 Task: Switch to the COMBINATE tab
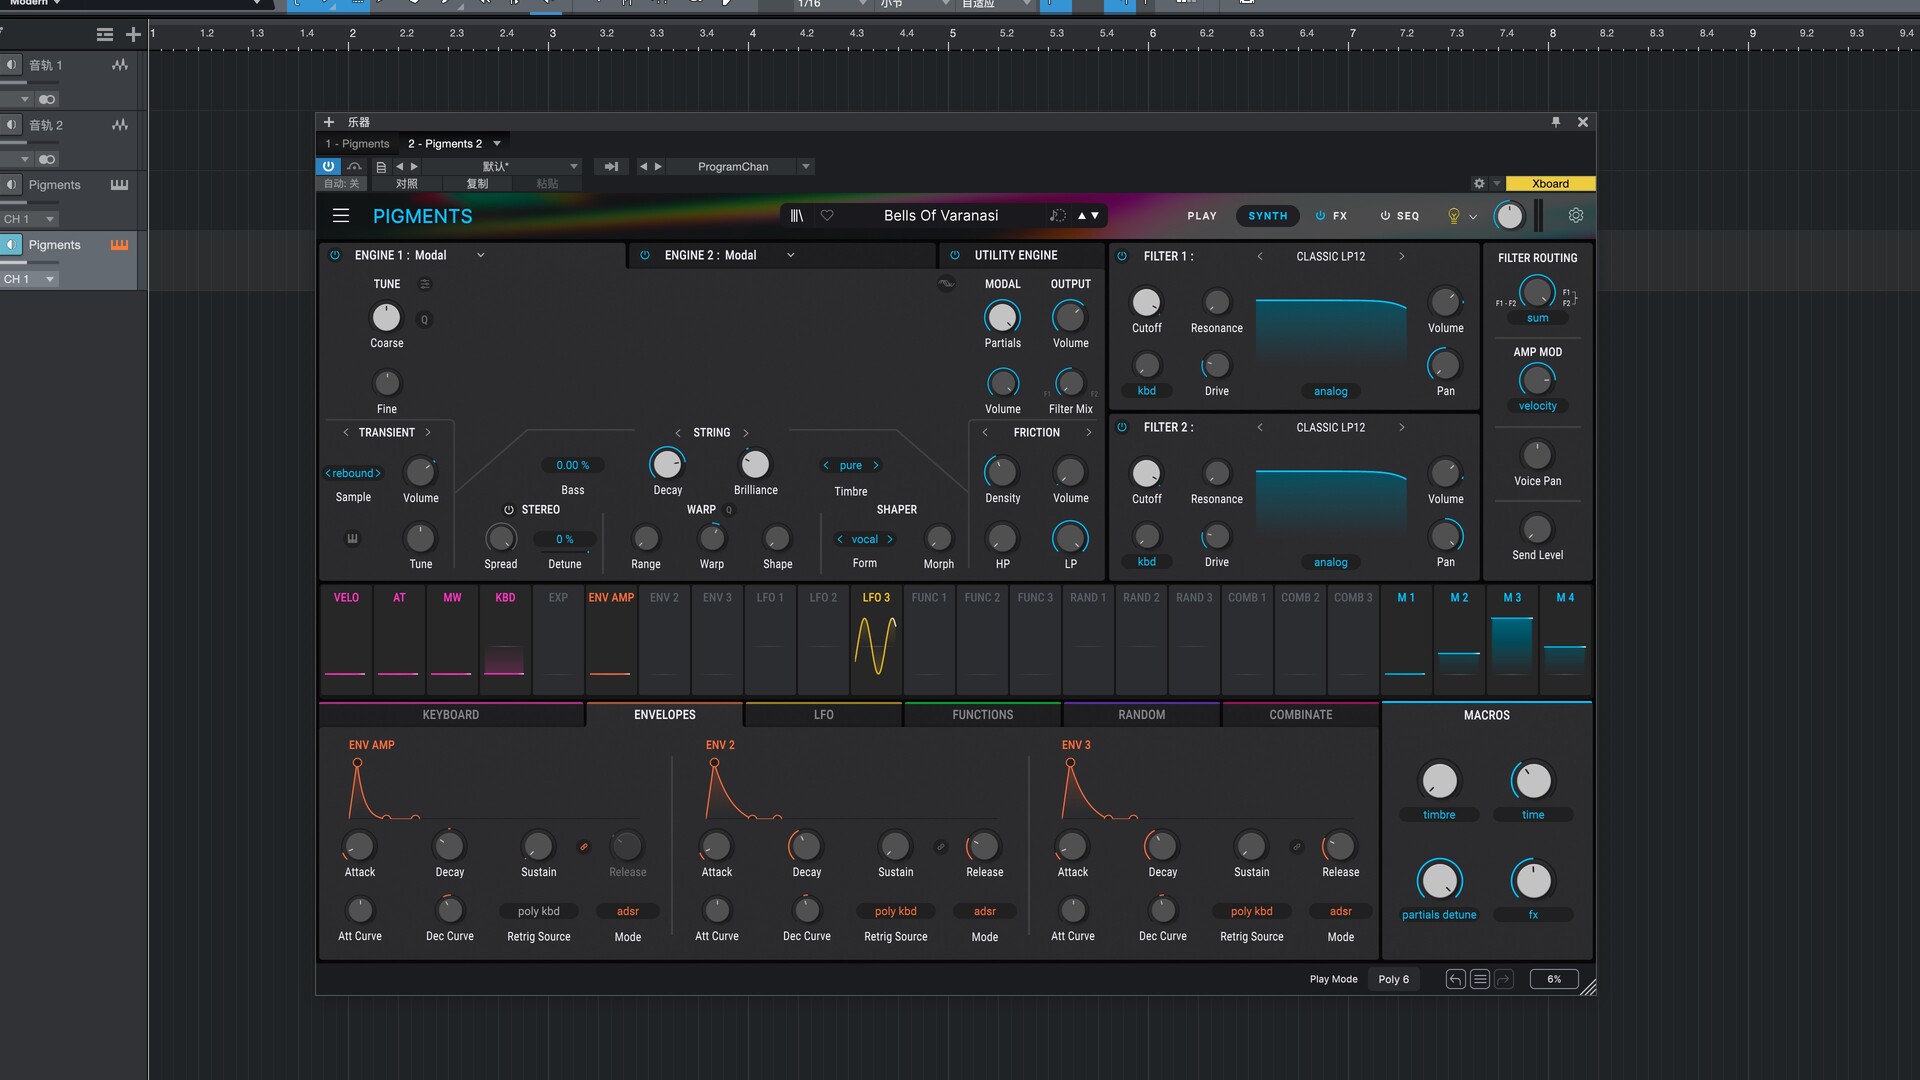pos(1301,715)
